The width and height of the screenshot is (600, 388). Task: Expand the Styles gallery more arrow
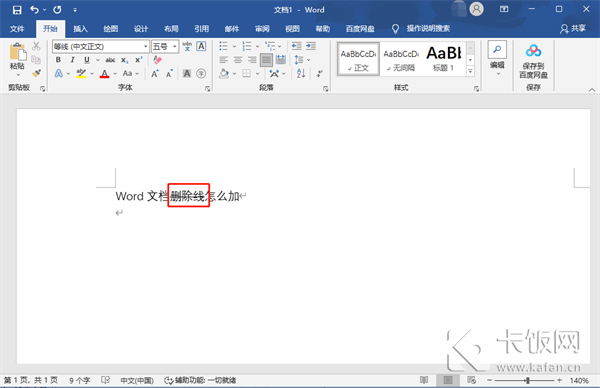click(x=470, y=71)
